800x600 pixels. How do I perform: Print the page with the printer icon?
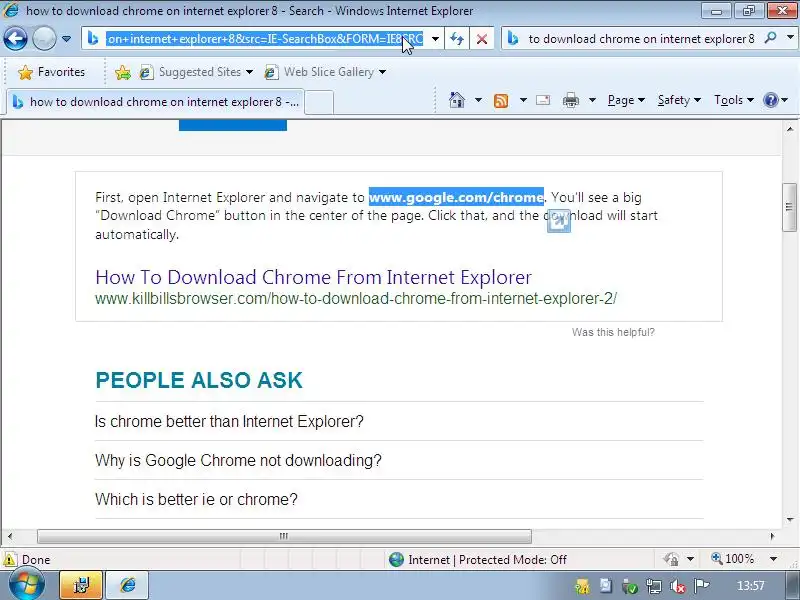coord(570,100)
